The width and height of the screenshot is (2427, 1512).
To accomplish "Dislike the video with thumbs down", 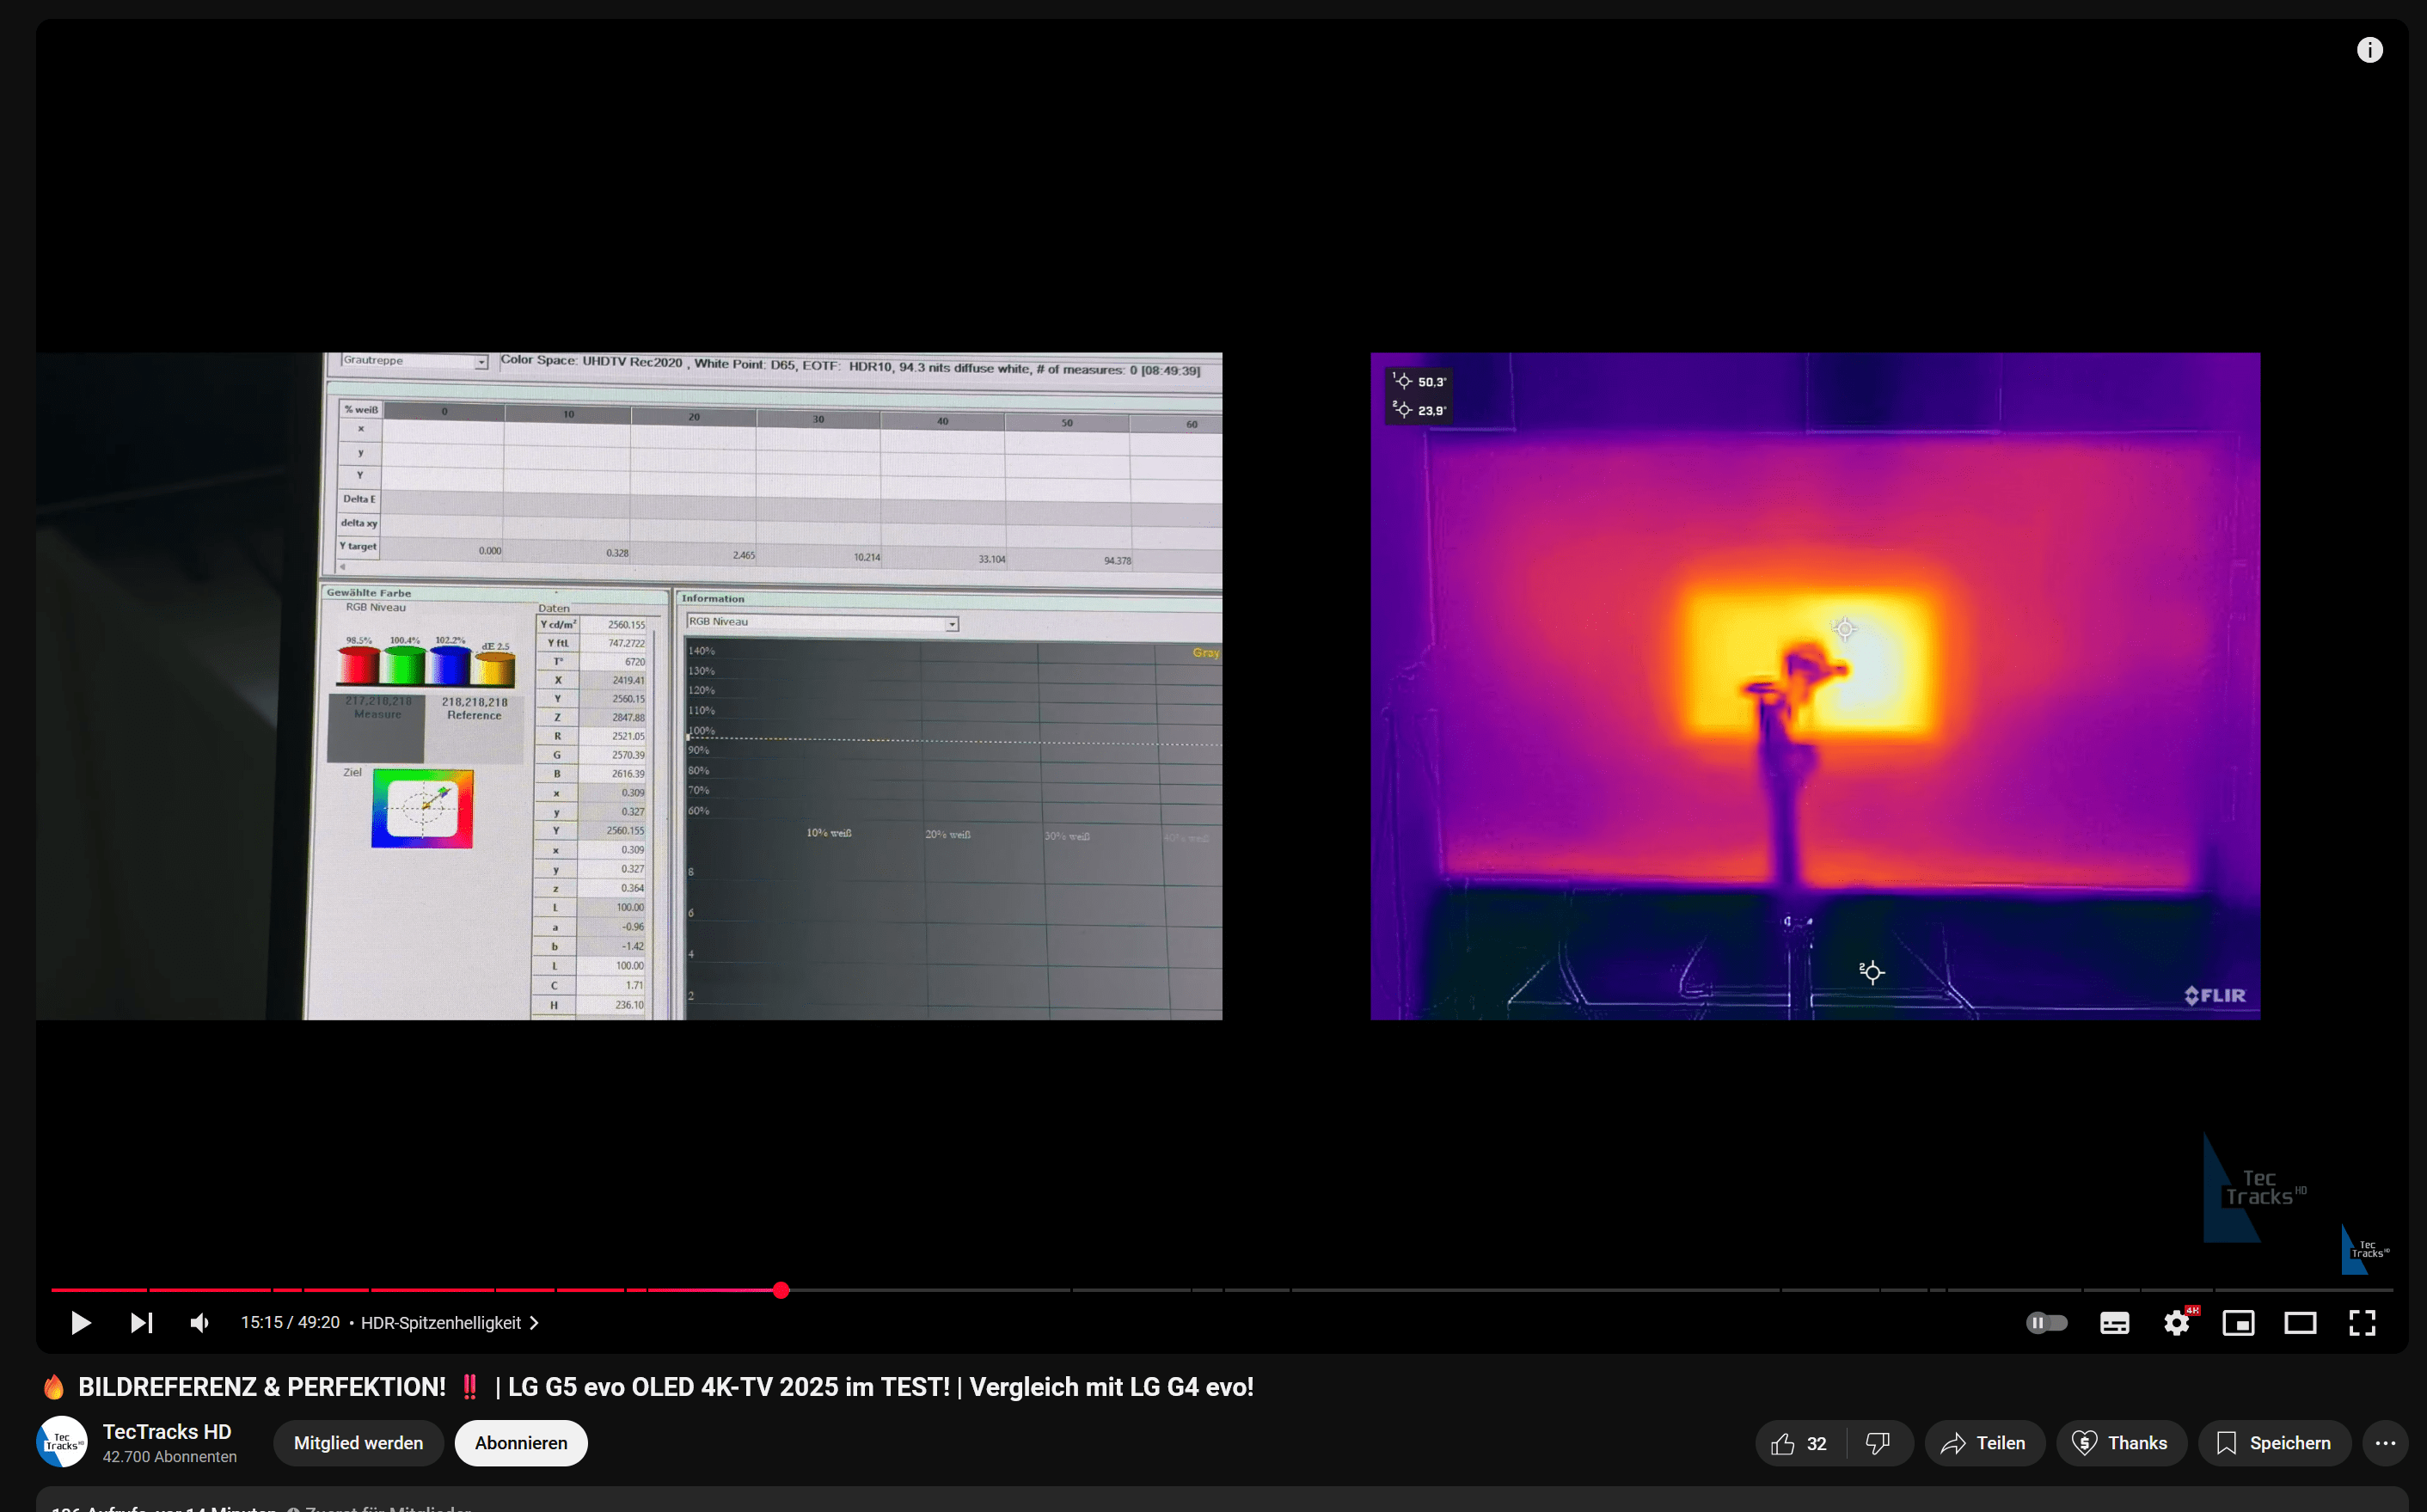I will point(1878,1443).
